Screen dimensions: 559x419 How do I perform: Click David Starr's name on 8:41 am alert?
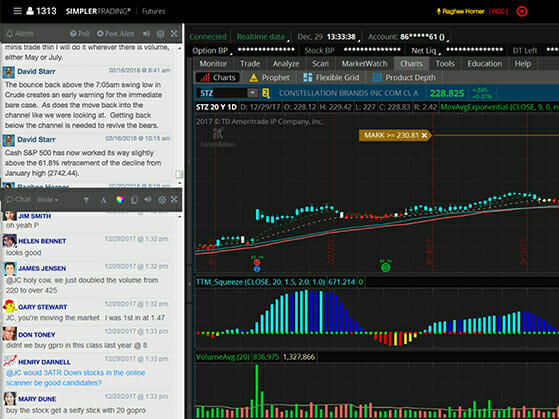(x=36, y=71)
